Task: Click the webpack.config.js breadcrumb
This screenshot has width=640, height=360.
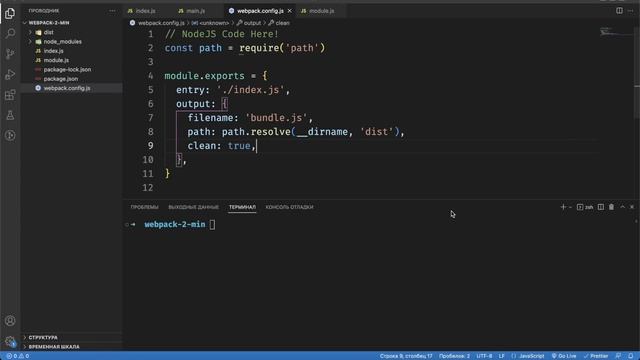Action: [x=161, y=23]
